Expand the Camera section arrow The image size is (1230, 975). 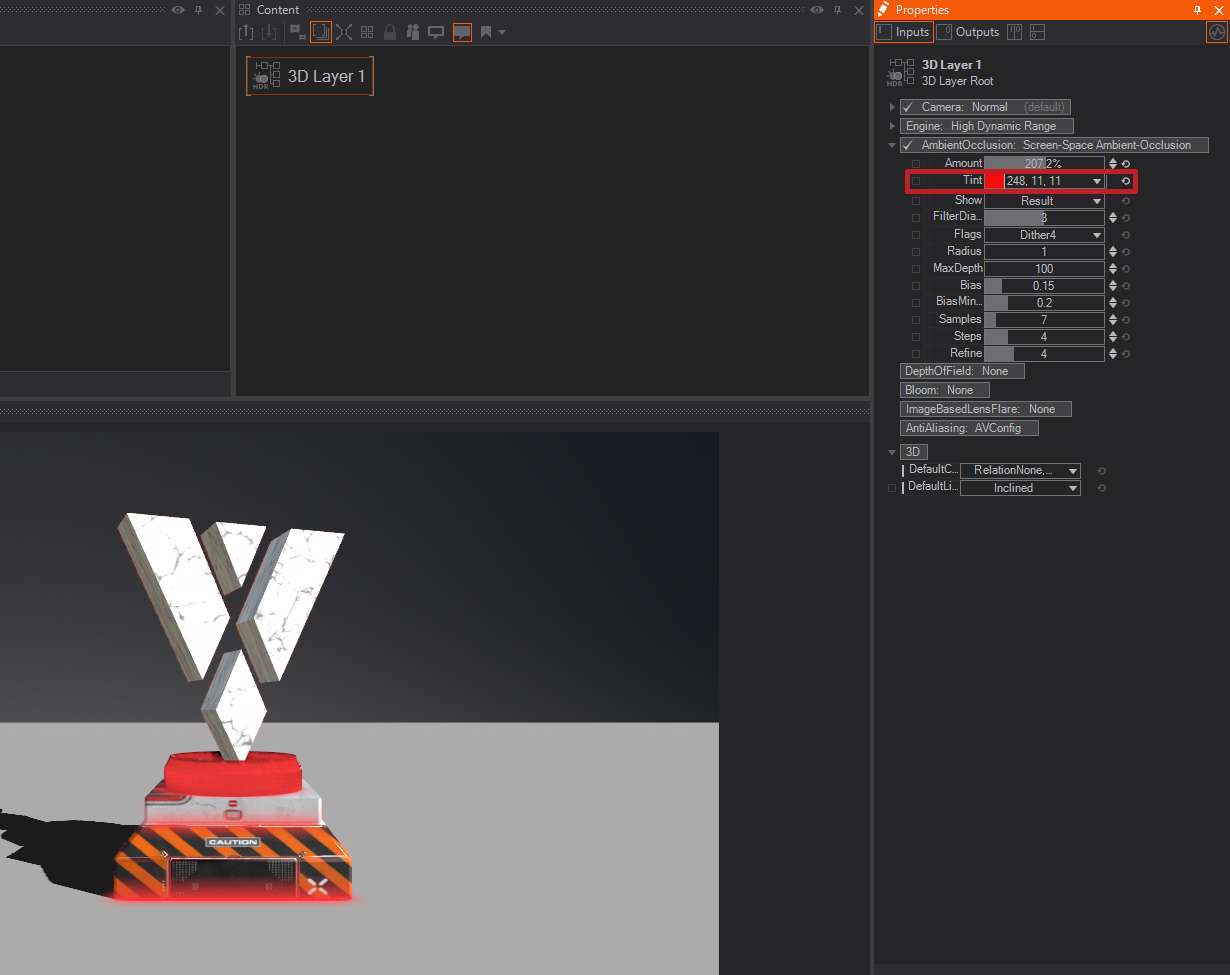point(892,107)
